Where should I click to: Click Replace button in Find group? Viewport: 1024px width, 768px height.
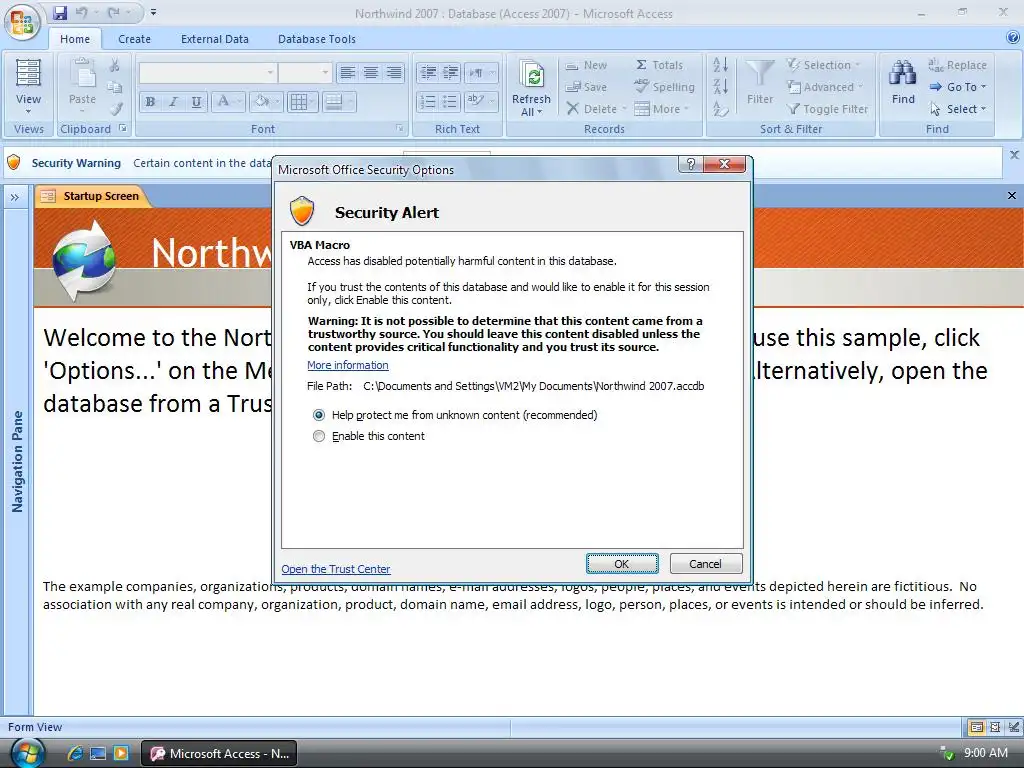point(957,65)
